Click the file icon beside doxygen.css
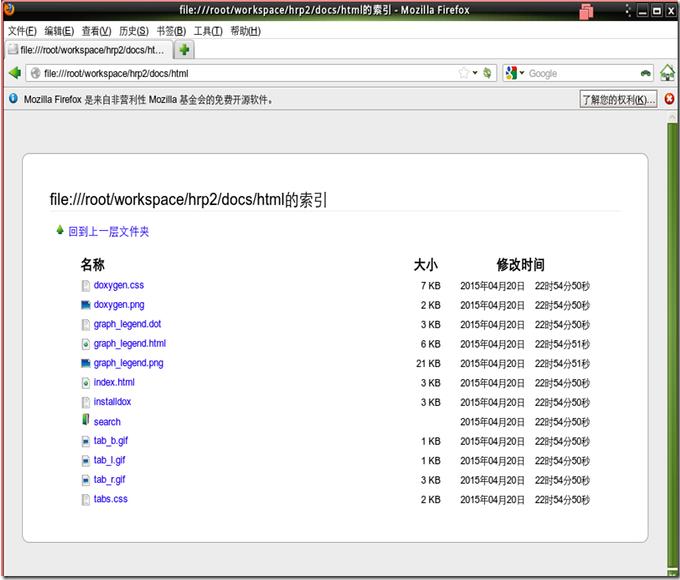680x580 pixels. point(85,285)
